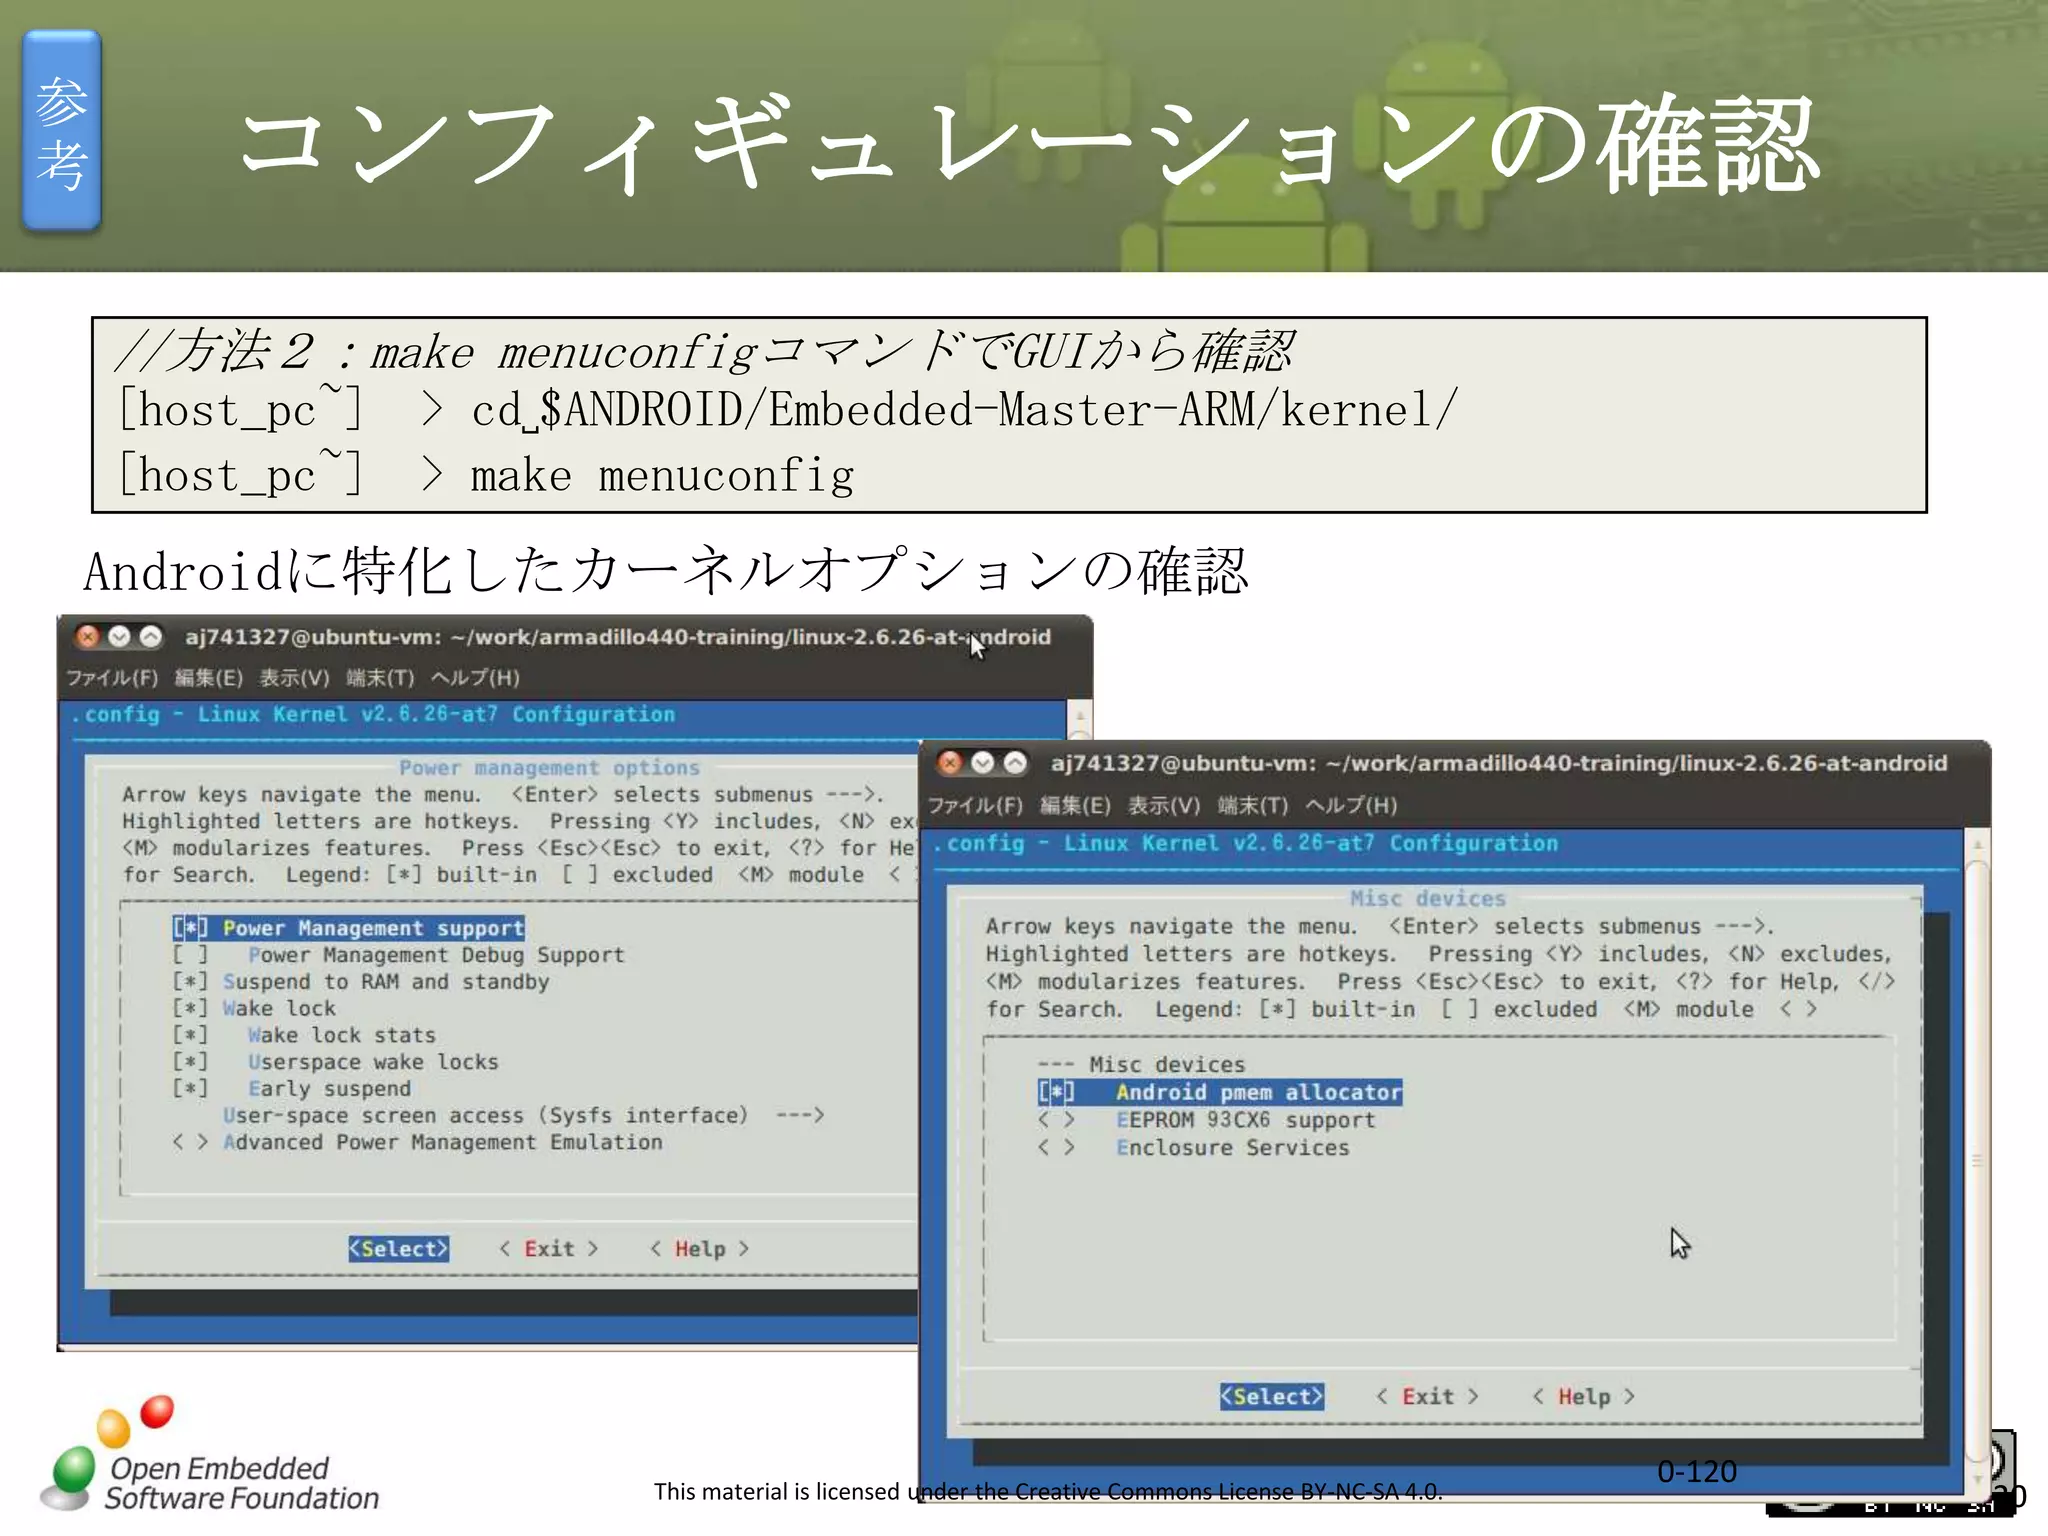Open 編集(E) menu in front terminal
Image resolution: width=2048 pixels, height=1536 pixels.
pyautogui.click(x=1075, y=805)
